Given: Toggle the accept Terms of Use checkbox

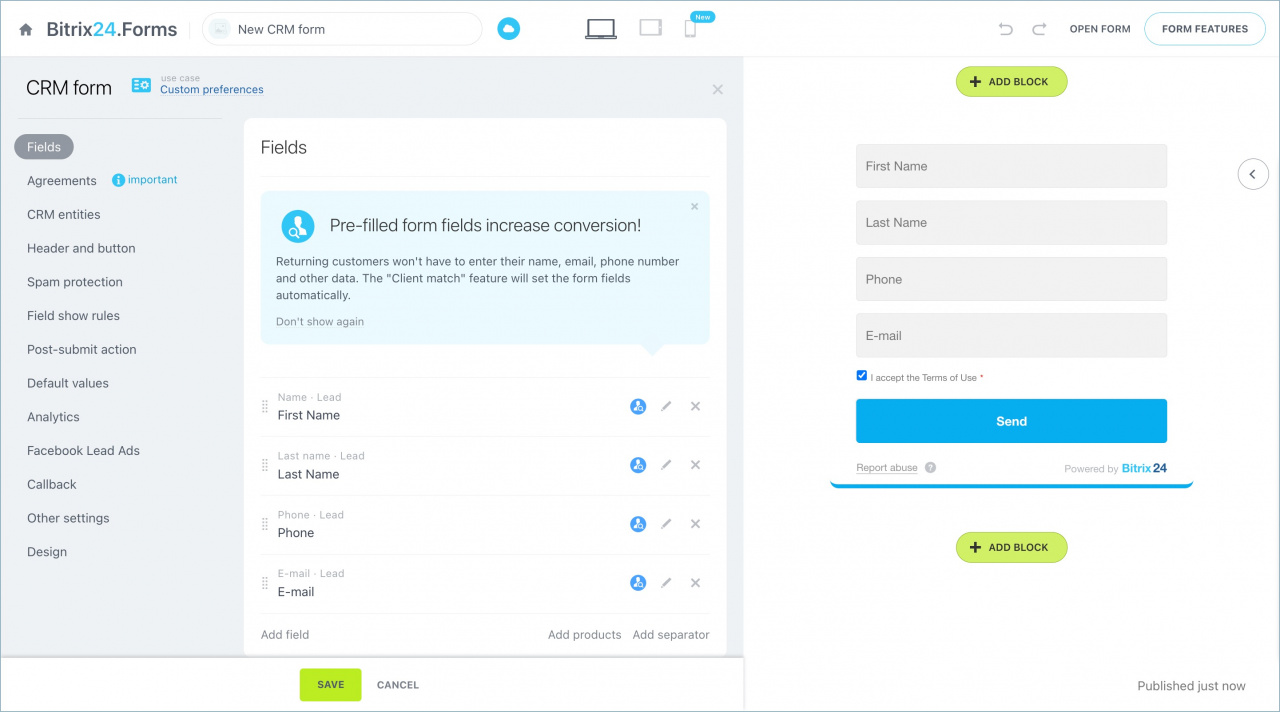Looking at the screenshot, I should pos(862,376).
